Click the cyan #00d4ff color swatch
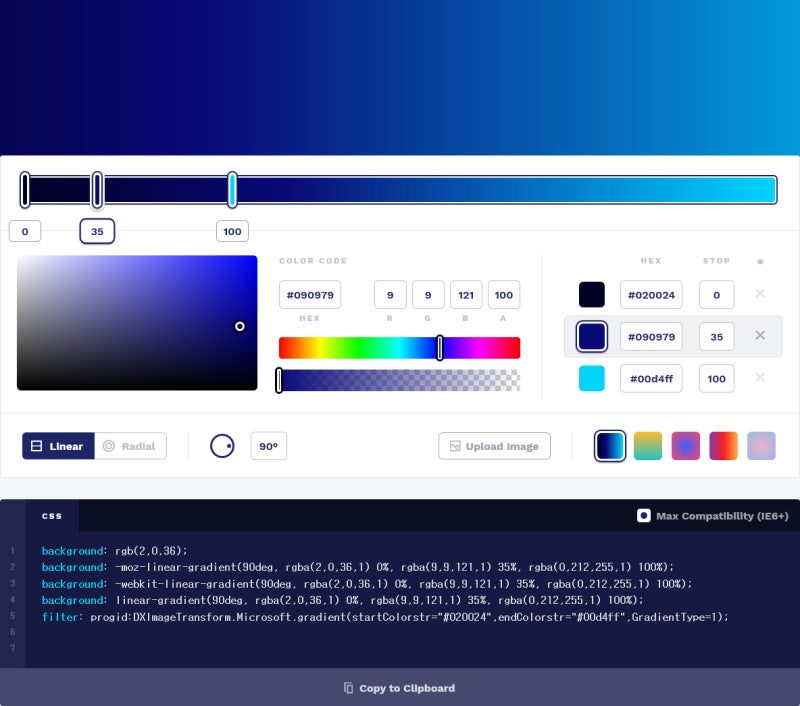This screenshot has width=800, height=706. pos(591,378)
